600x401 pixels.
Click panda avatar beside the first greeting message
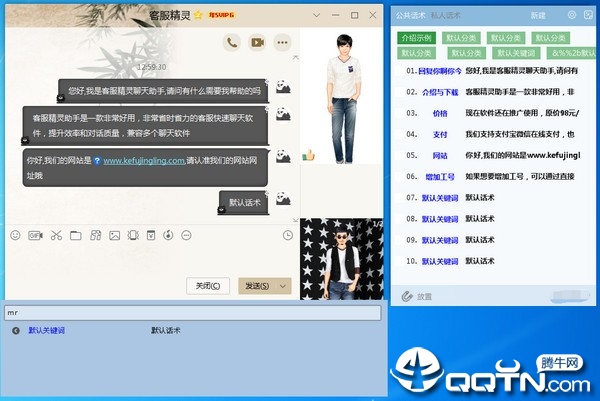(283, 86)
